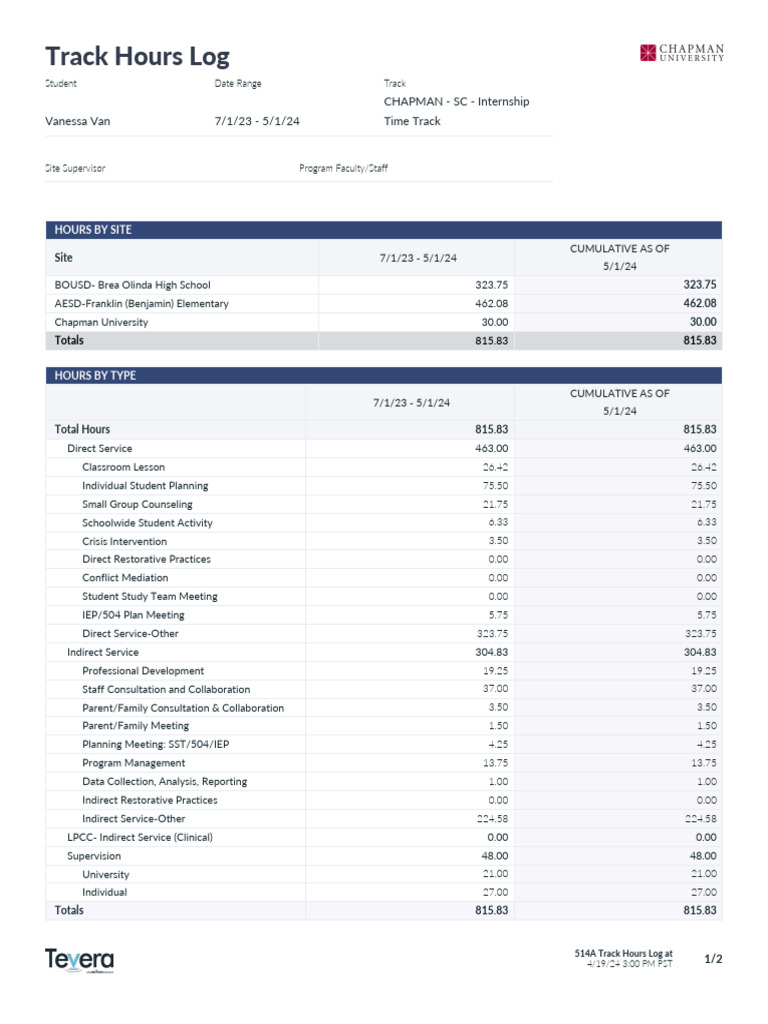Select AESD-Franklin (Benjamin) Elementary site row
Viewport: 768px width, 1024px height.
point(141,303)
